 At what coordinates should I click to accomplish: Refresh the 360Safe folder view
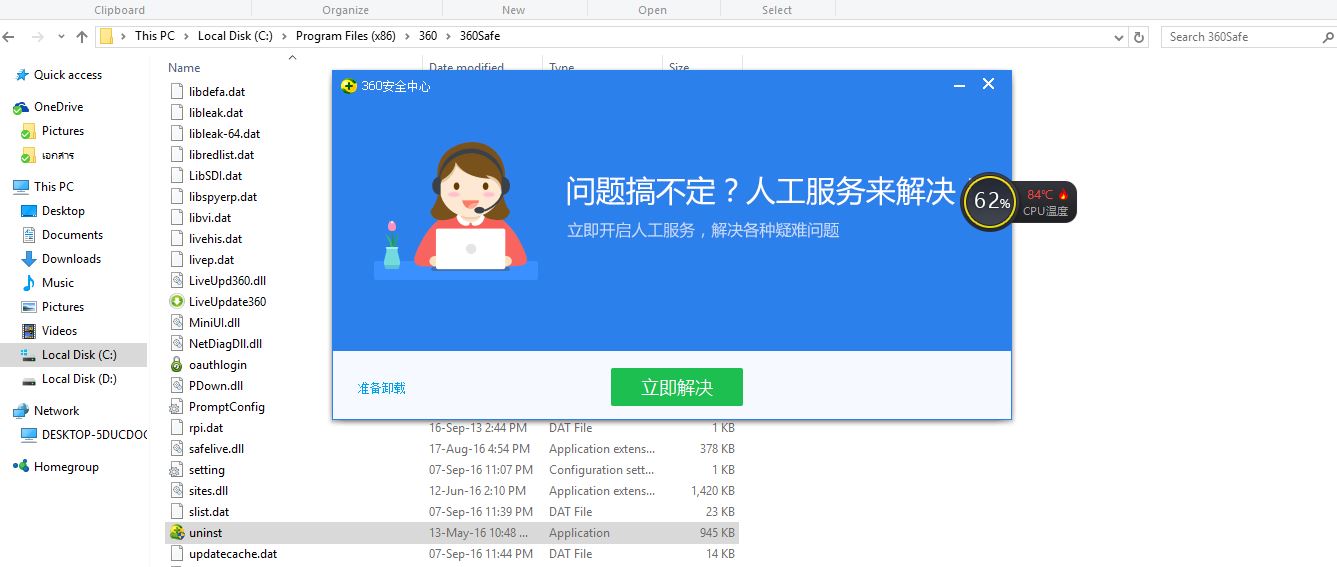tap(1139, 37)
